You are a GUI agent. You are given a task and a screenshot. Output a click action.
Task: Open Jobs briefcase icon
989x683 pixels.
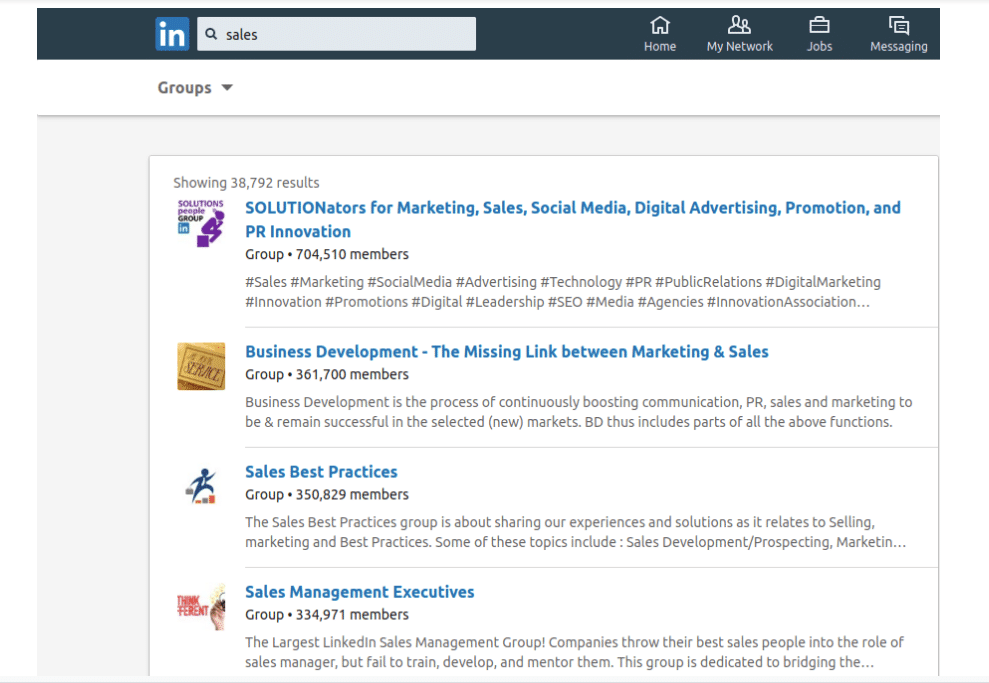(819, 25)
